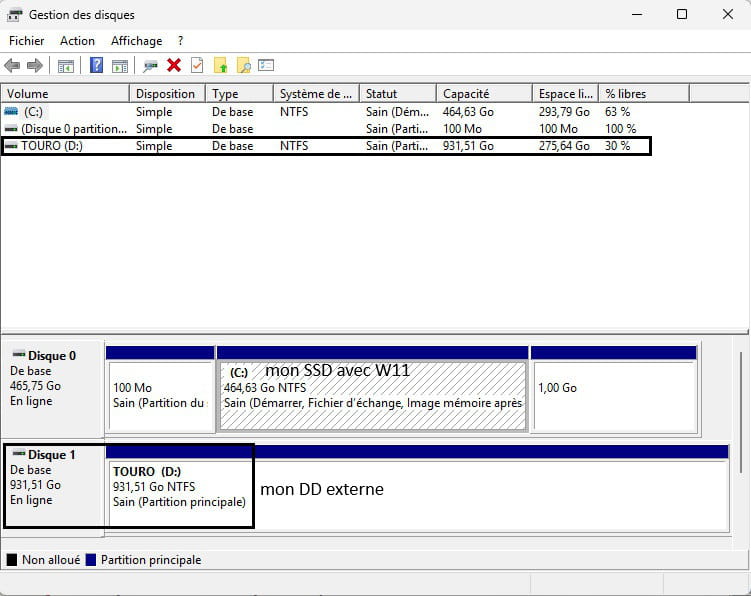Select the (C:) volume row in list
Screen dimensions: 751x596
pyautogui.click(x=33, y=112)
